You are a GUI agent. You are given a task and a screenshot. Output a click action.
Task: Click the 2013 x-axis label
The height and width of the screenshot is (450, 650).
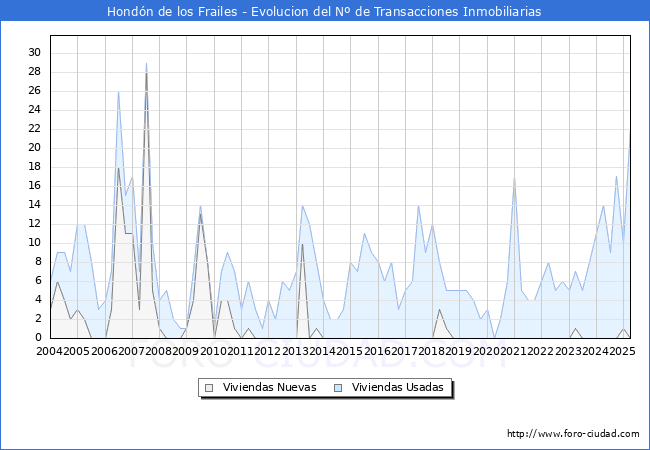click(x=296, y=351)
